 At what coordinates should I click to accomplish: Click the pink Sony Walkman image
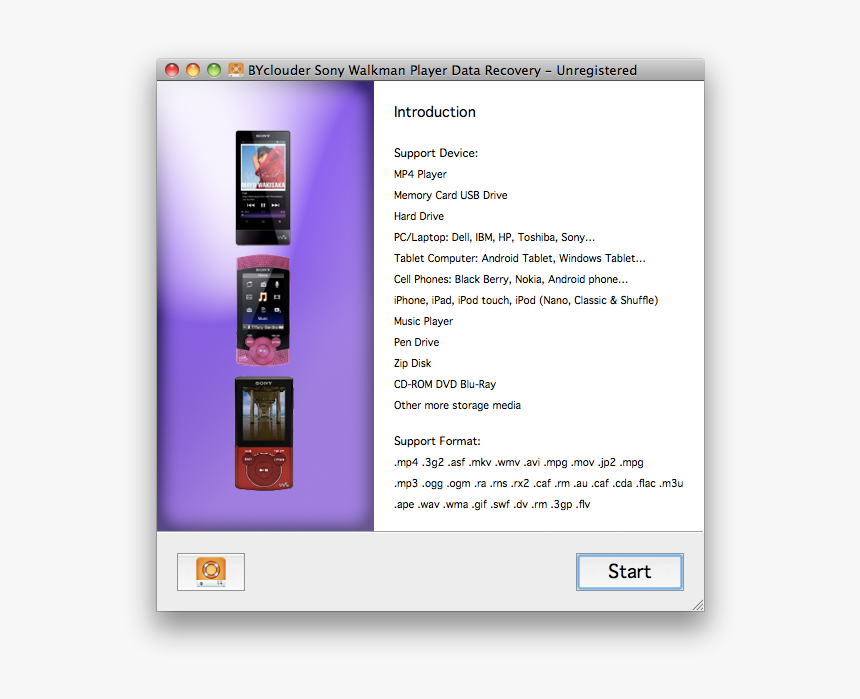263,311
